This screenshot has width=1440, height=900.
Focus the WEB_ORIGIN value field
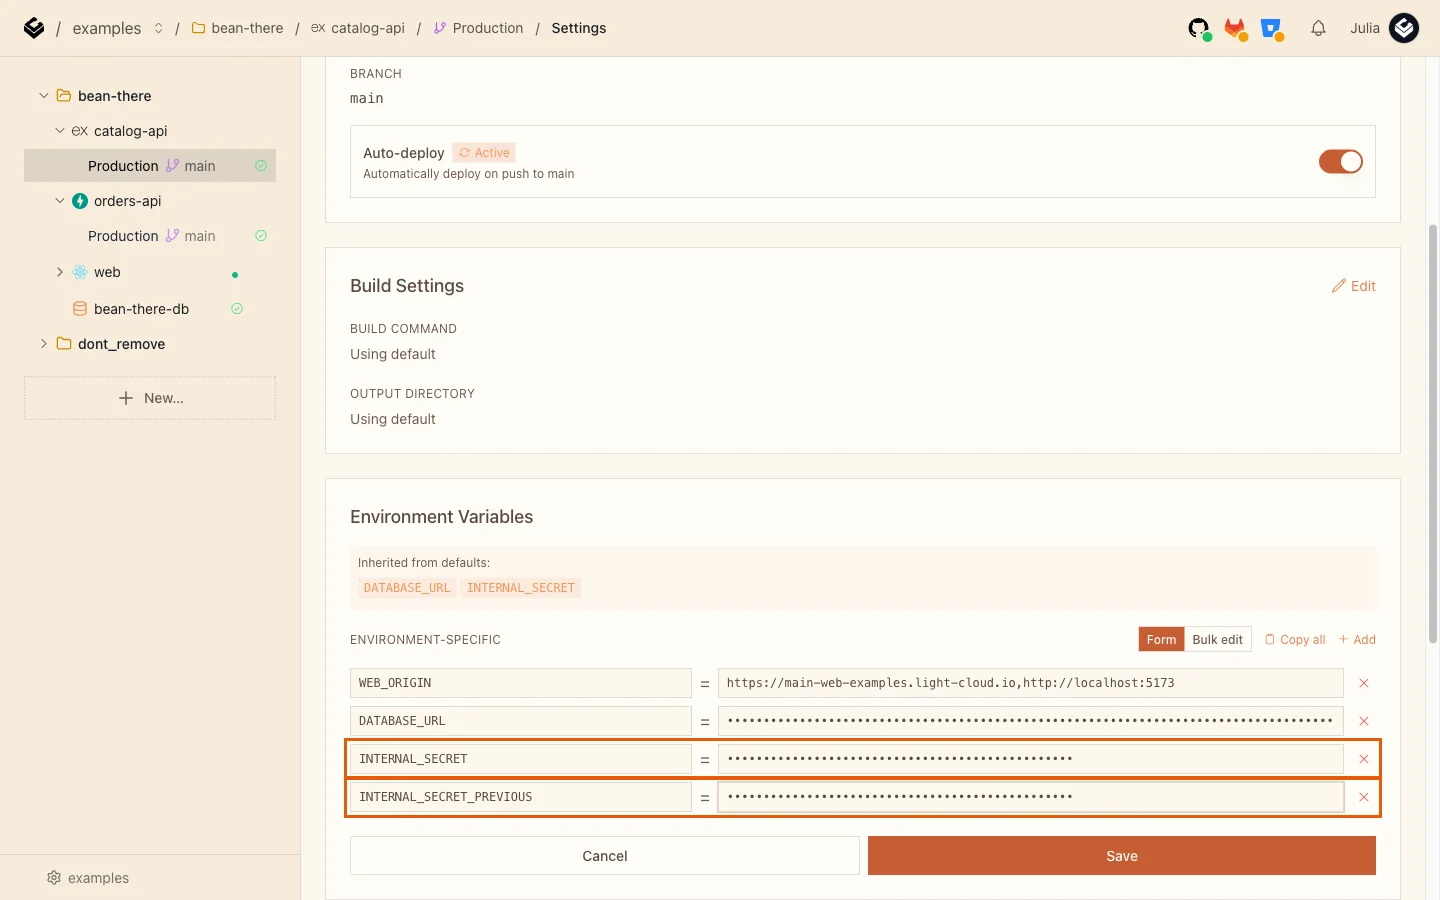click(x=1030, y=683)
